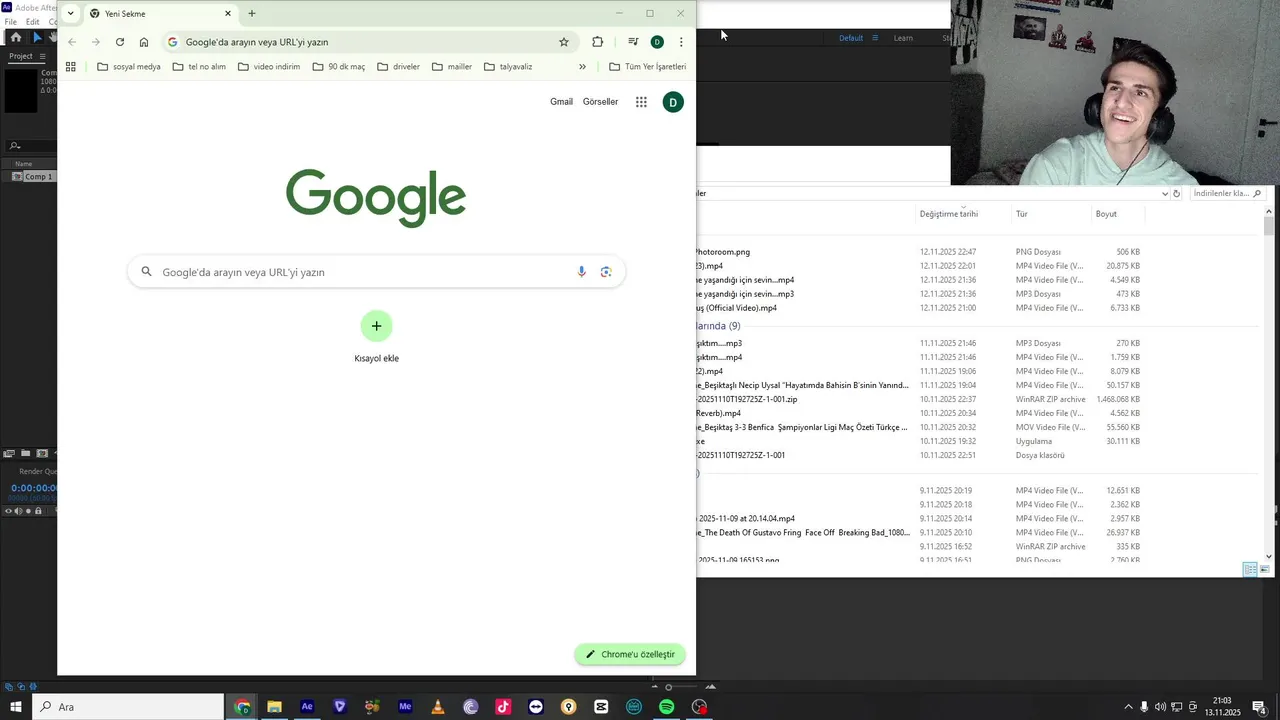This screenshot has width=1280, height=720.
Task: Open the Chrome extensions puzzle icon
Action: pos(598,42)
